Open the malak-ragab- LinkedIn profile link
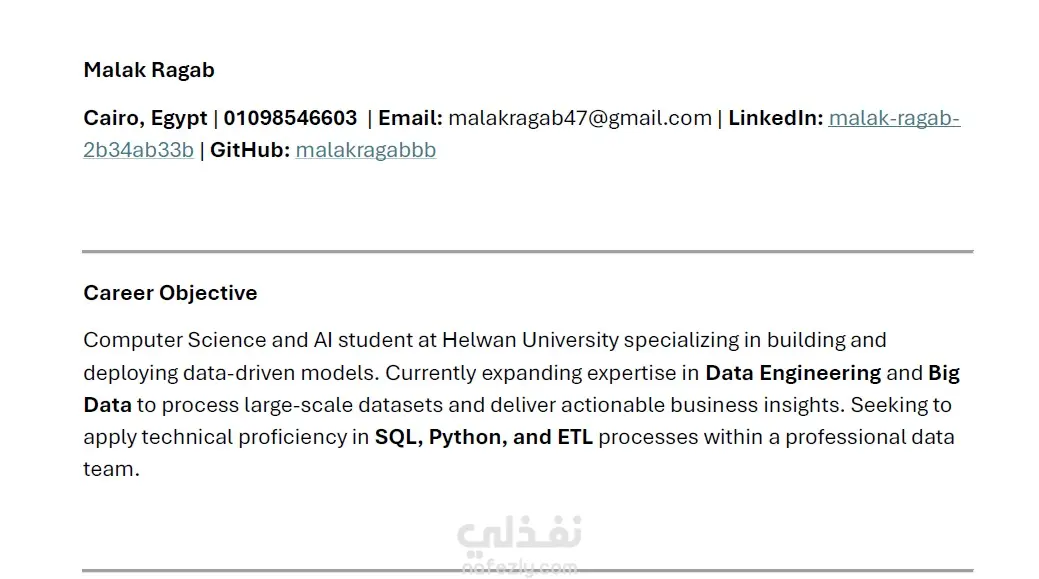1039x579 pixels. coord(894,118)
